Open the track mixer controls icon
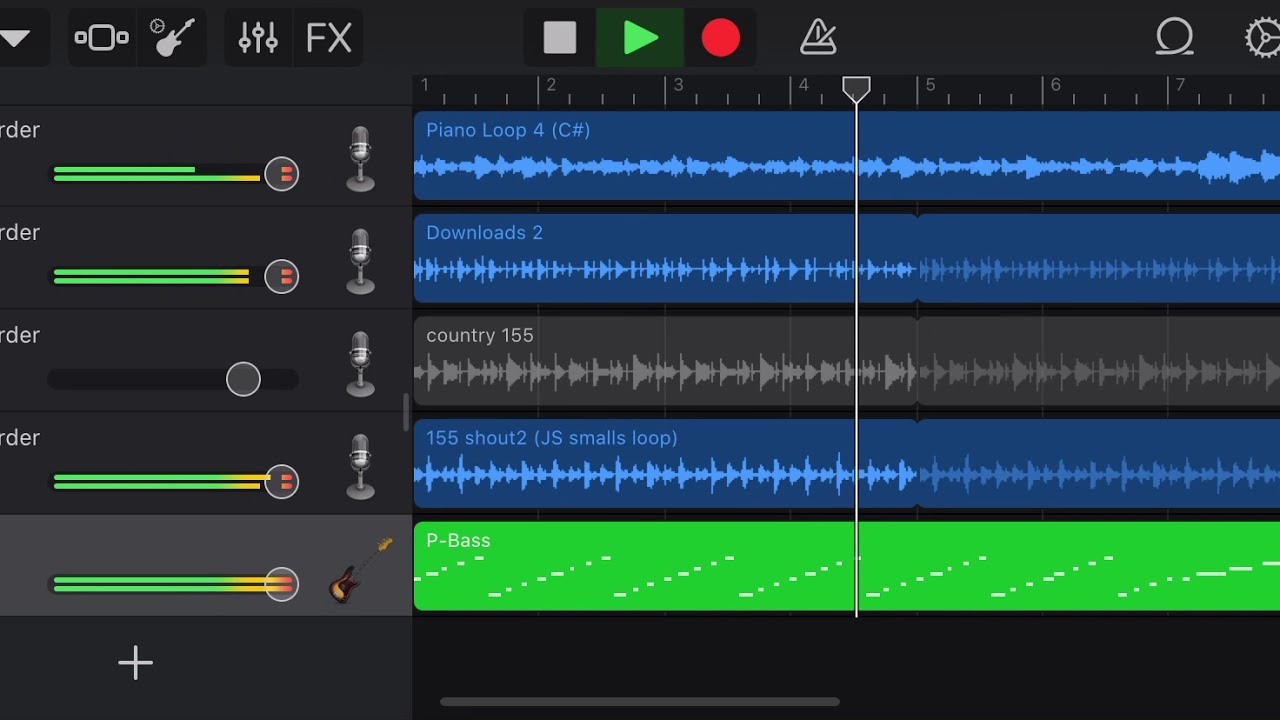Image resolution: width=1280 pixels, height=720 pixels. pyautogui.click(x=258, y=38)
